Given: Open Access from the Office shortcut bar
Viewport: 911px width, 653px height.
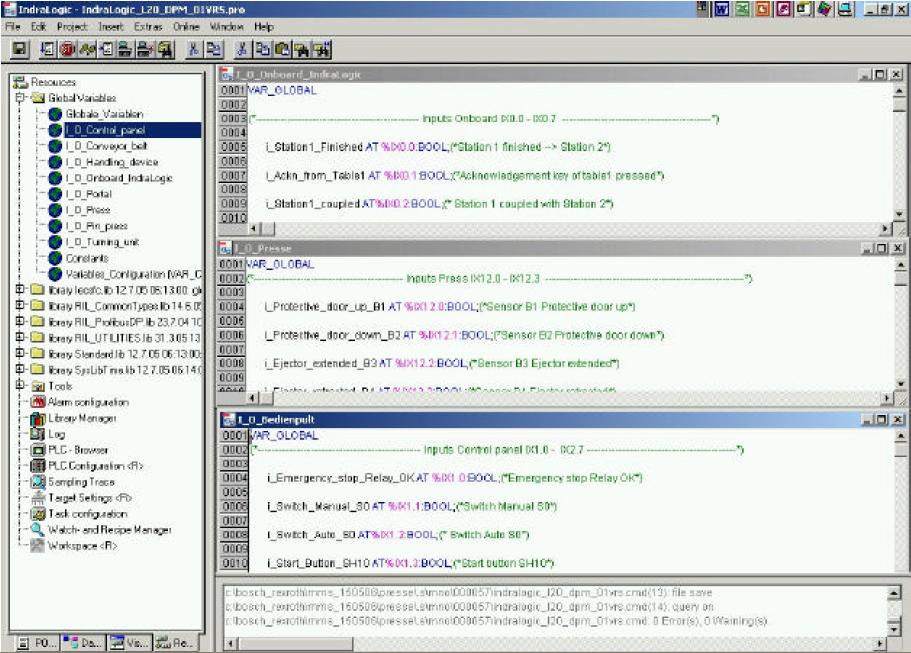Looking at the screenshot, I should (x=783, y=9).
